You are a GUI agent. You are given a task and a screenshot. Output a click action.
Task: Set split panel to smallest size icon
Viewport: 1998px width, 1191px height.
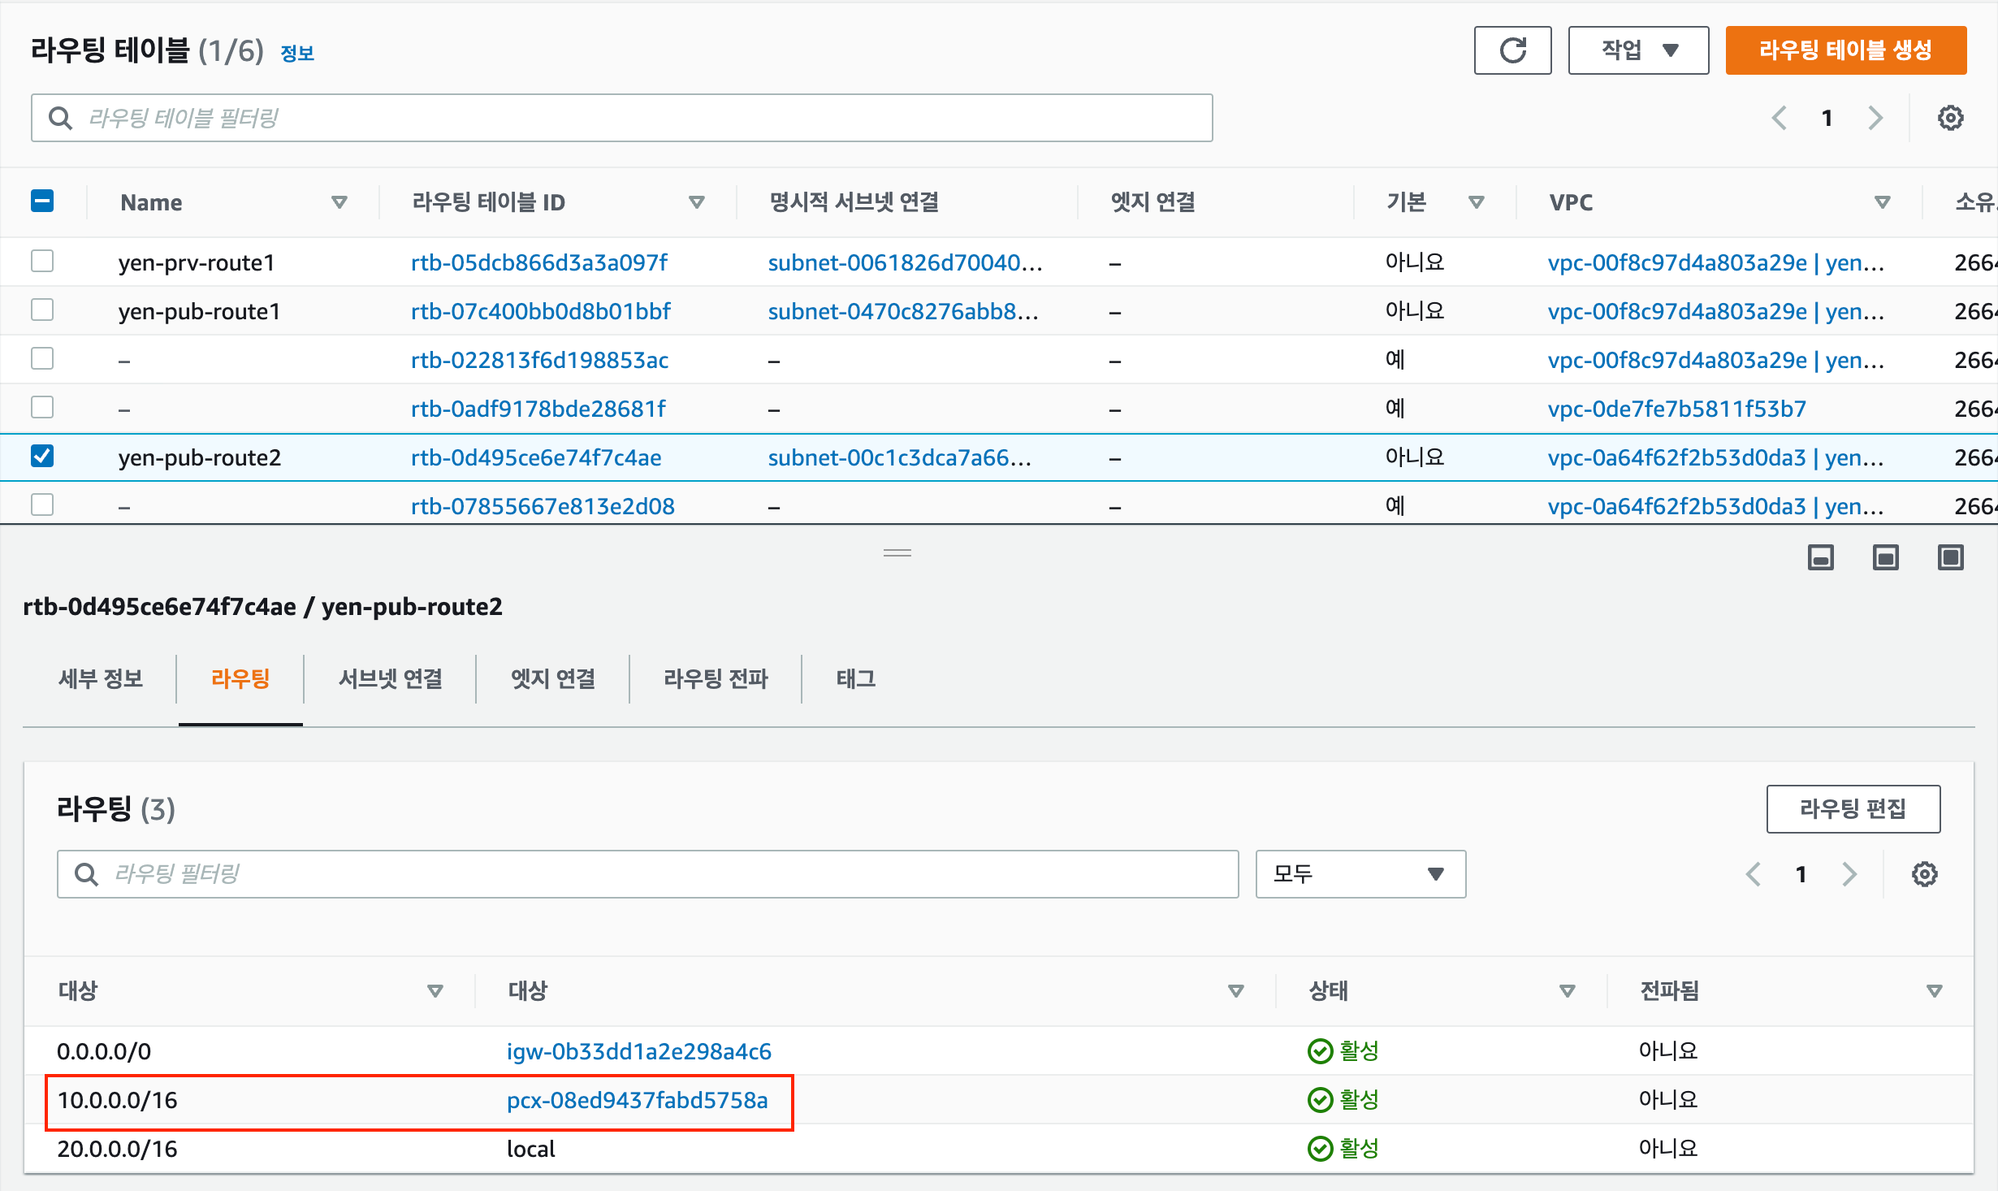[1820, 557]
